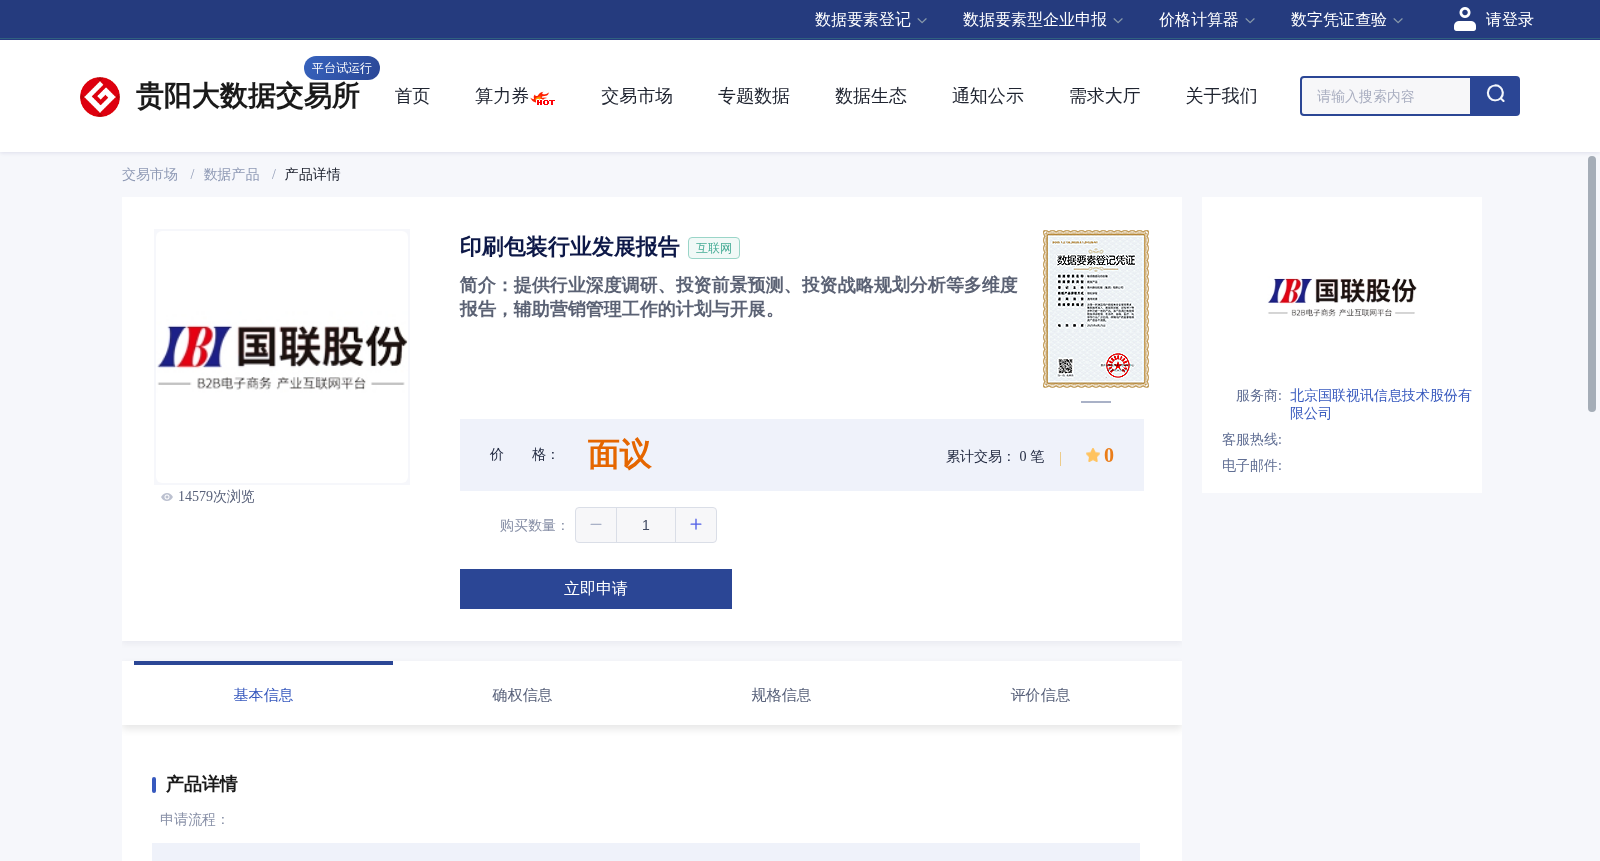Click 交易市场 breadcrumb link

pos(150,175)
